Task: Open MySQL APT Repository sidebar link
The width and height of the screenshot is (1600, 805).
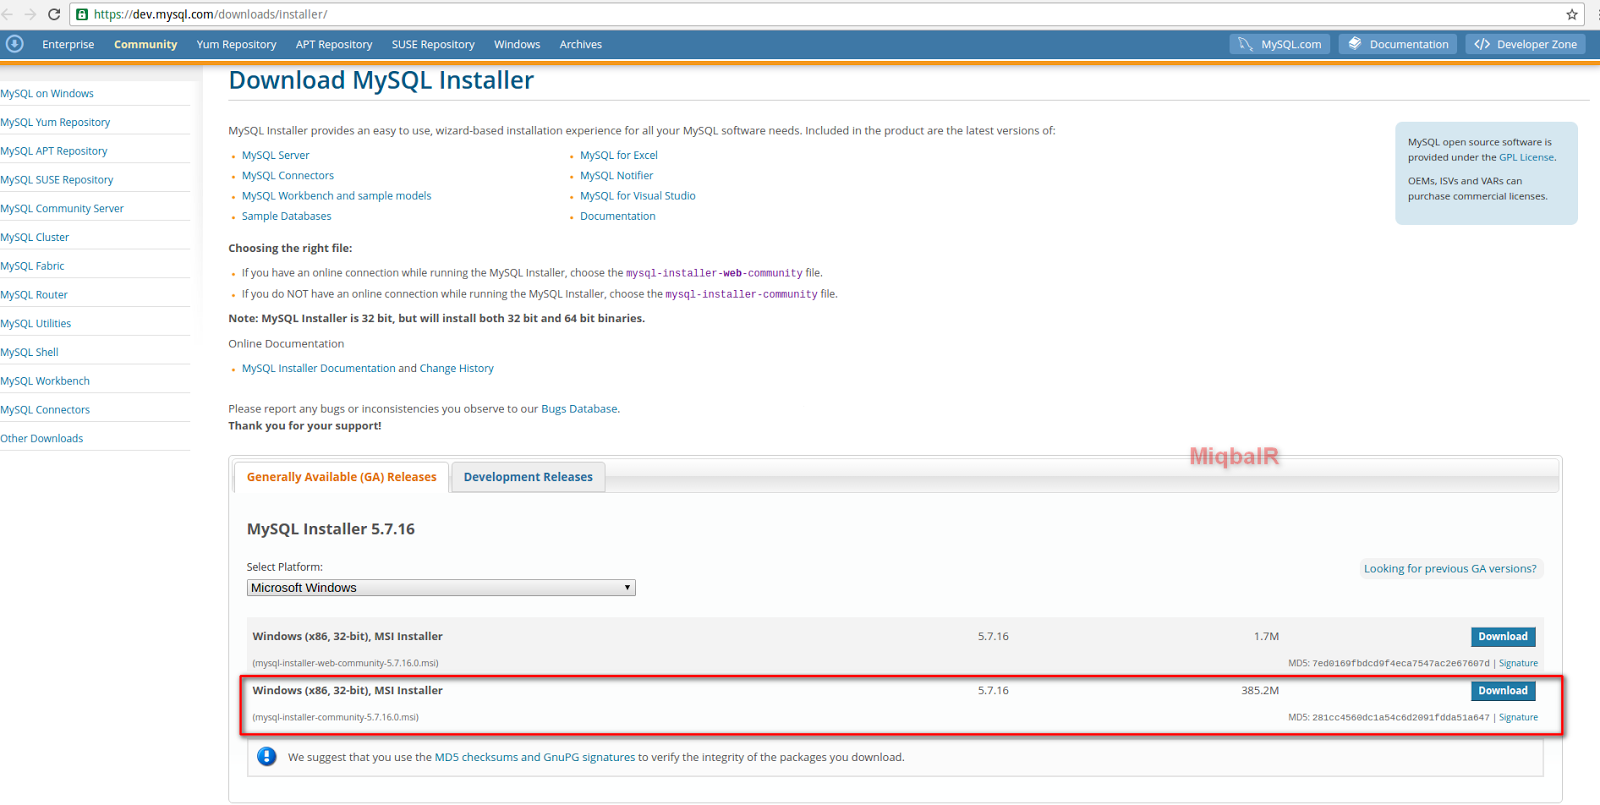Action: tap(54, 151)
